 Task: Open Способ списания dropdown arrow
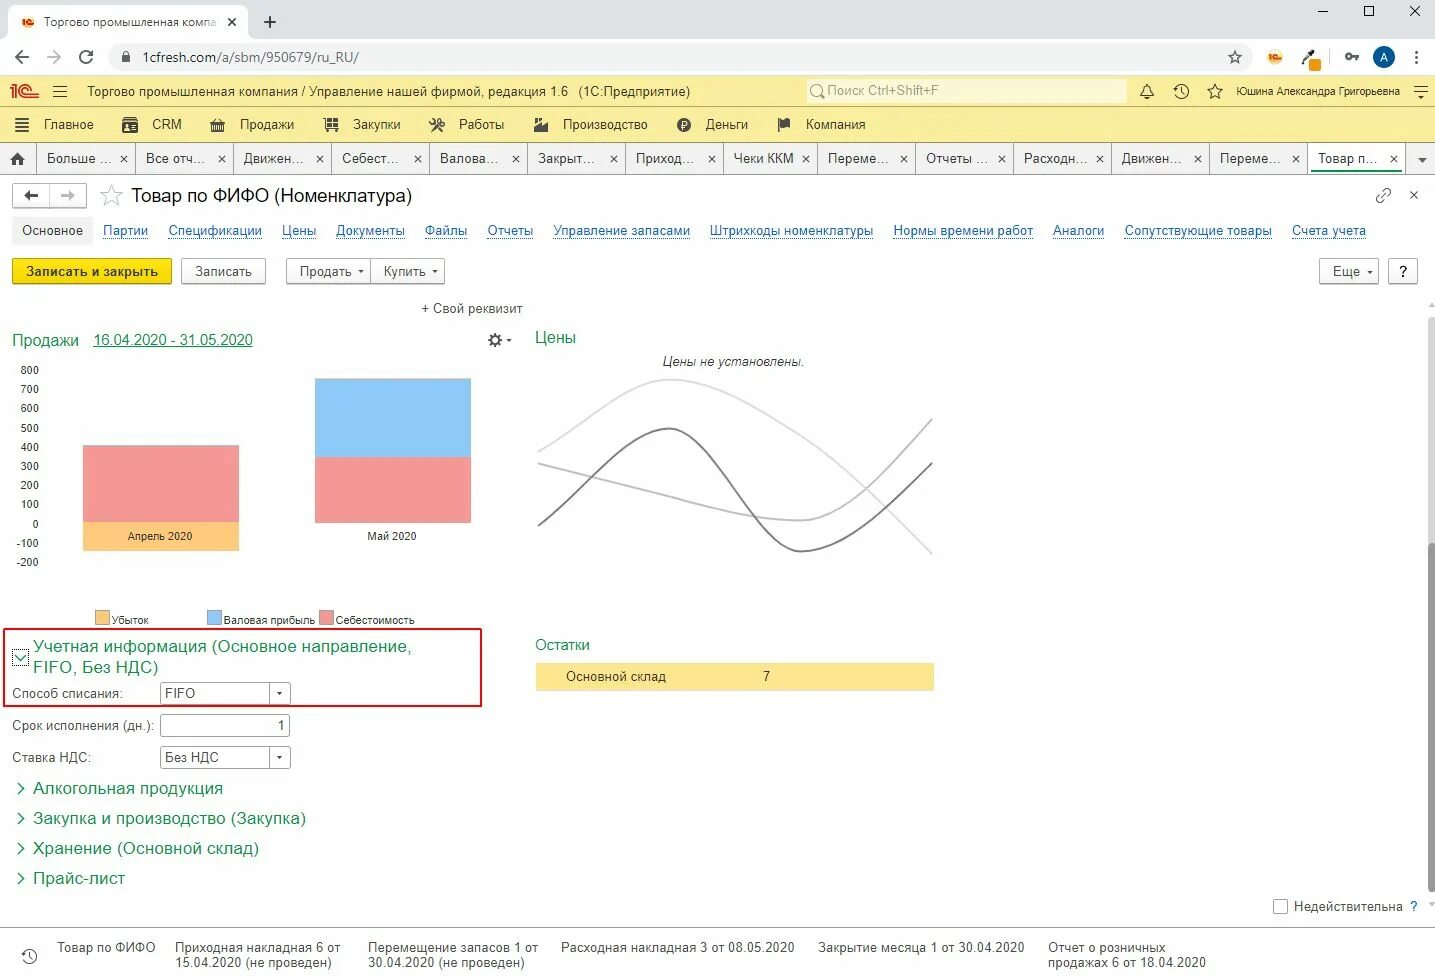[x=280, y=693]
